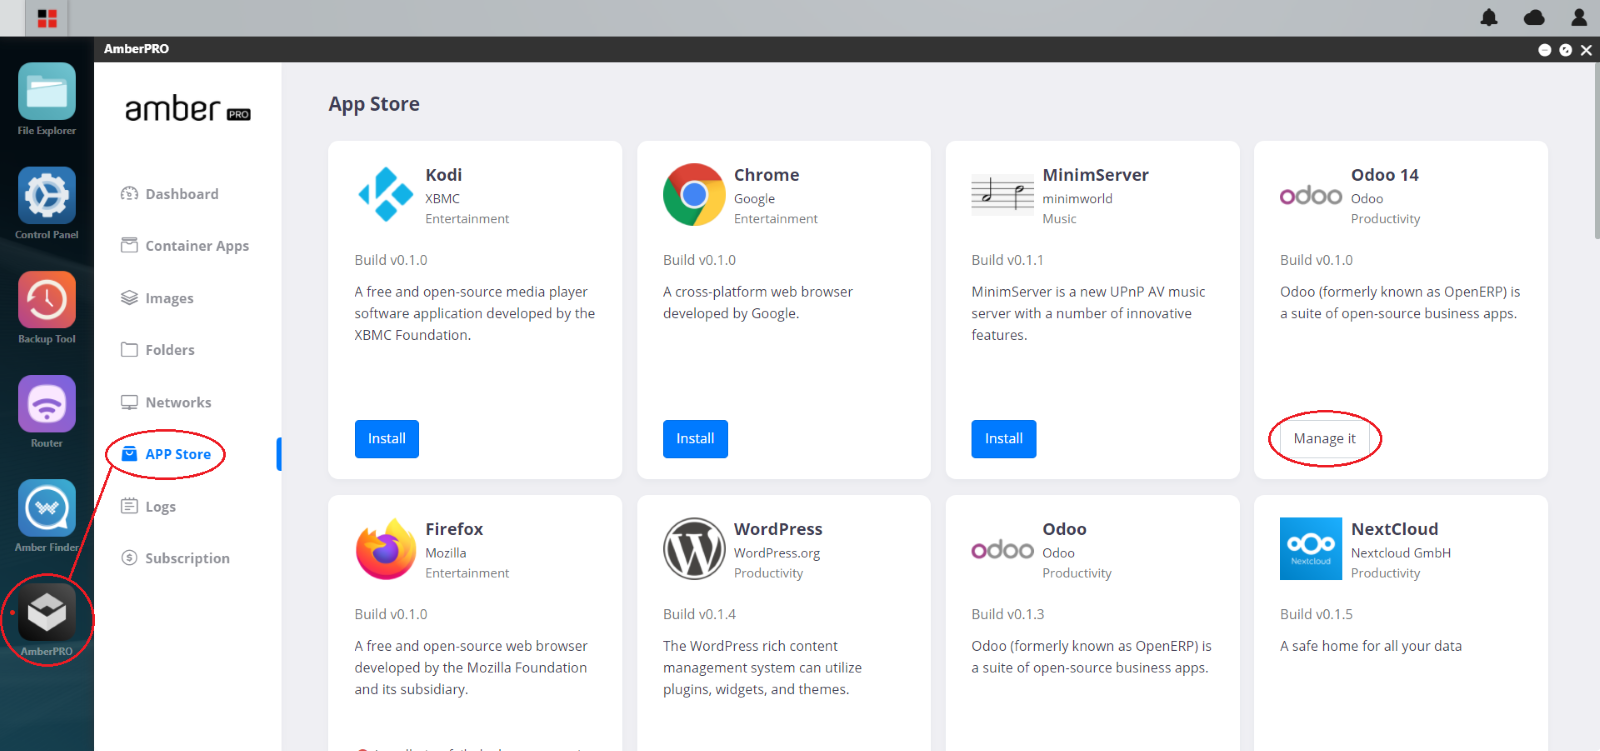Click Build v0.1.1 on MinimServer card
The height and width of the screenshot is (751, 1600).
click(x=1008, y=260)
